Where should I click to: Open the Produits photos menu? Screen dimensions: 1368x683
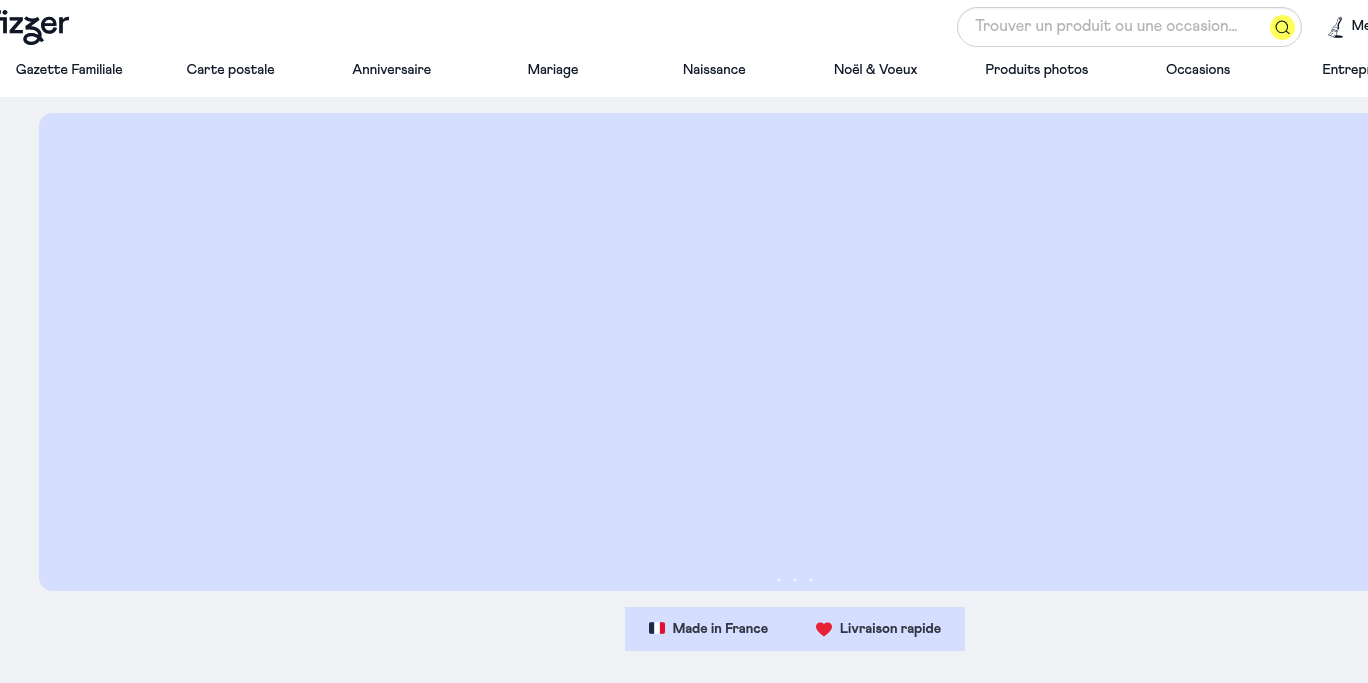click(x=1037, y=70)
